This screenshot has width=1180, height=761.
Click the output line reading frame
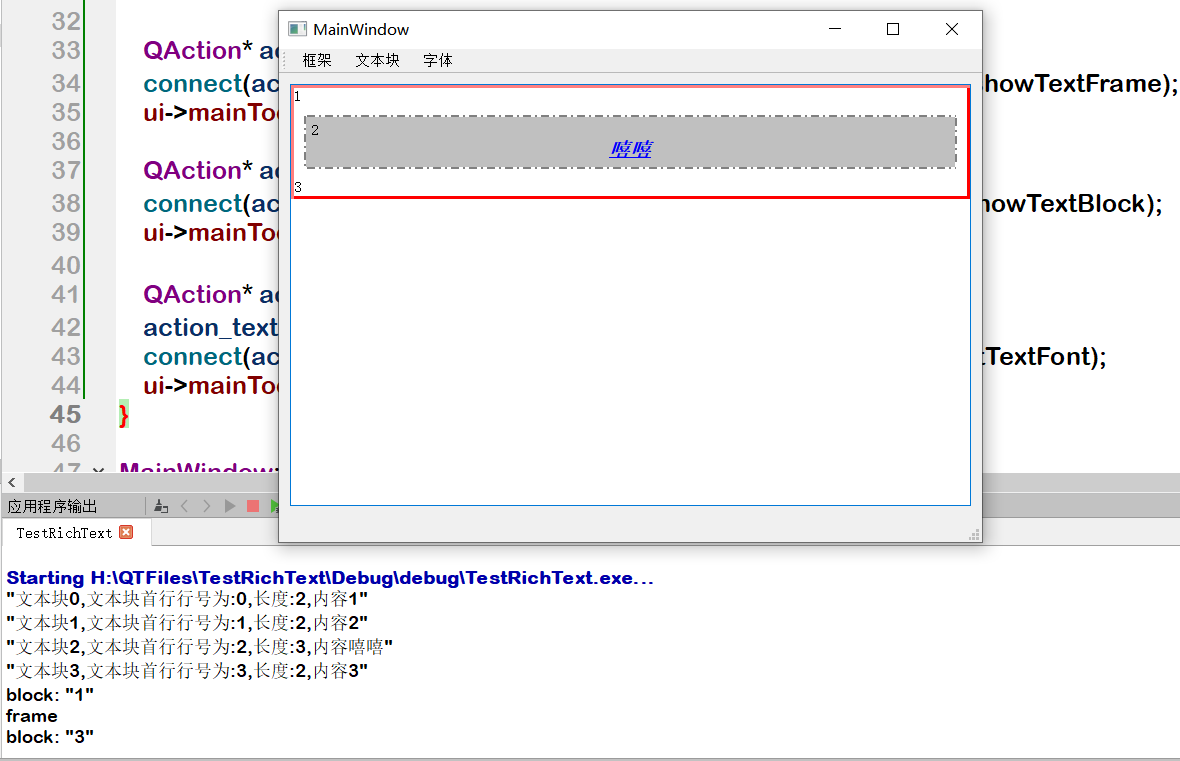click(x=32, y=716)
